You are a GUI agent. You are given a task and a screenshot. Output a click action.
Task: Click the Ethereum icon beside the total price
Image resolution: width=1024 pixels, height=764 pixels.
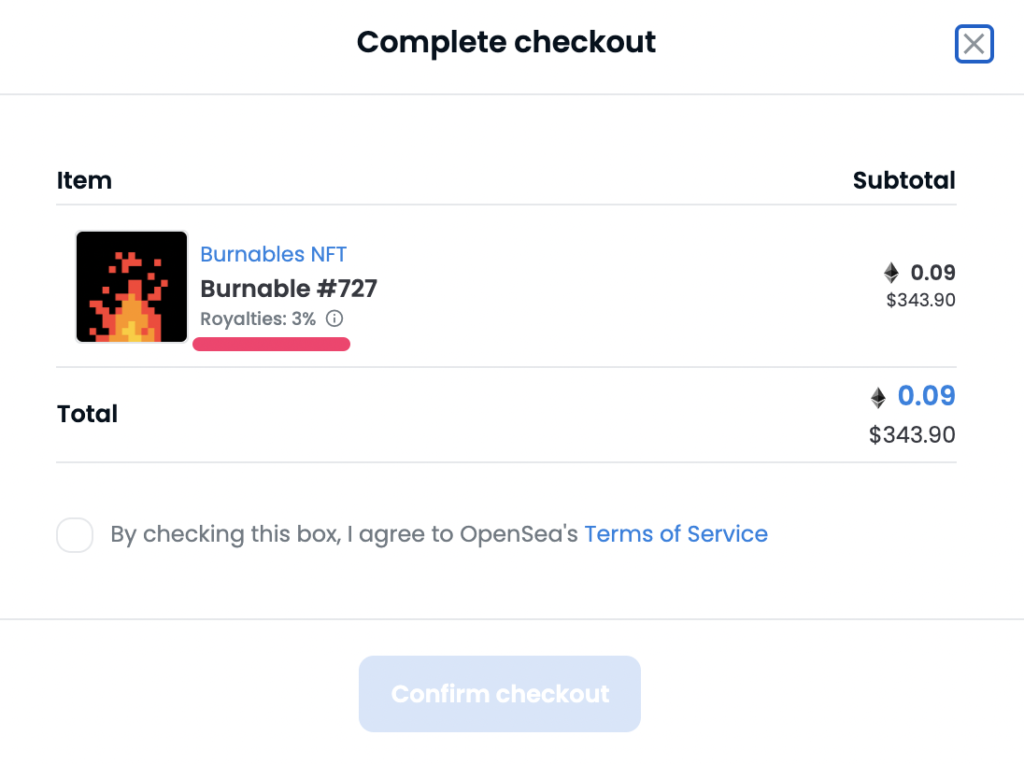pyautogui.click(x=878, y=397)
